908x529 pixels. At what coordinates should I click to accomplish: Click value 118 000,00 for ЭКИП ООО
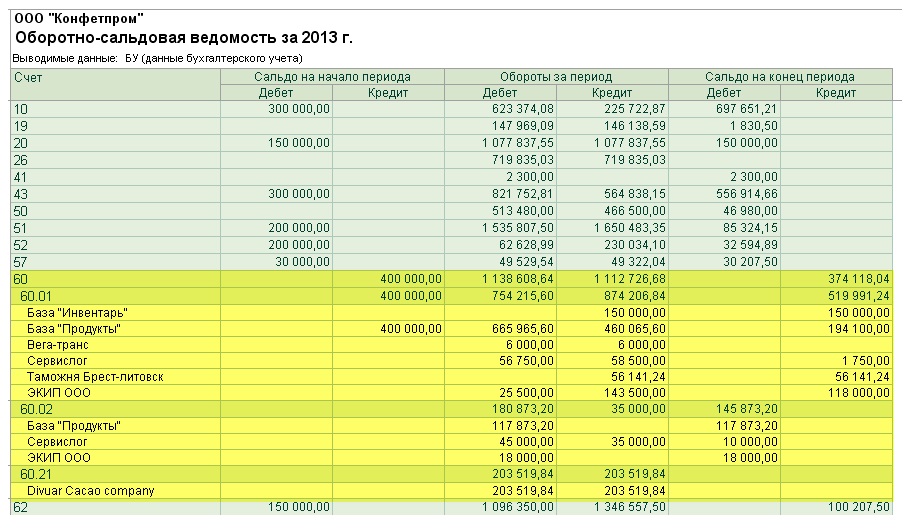pos(858,393)
